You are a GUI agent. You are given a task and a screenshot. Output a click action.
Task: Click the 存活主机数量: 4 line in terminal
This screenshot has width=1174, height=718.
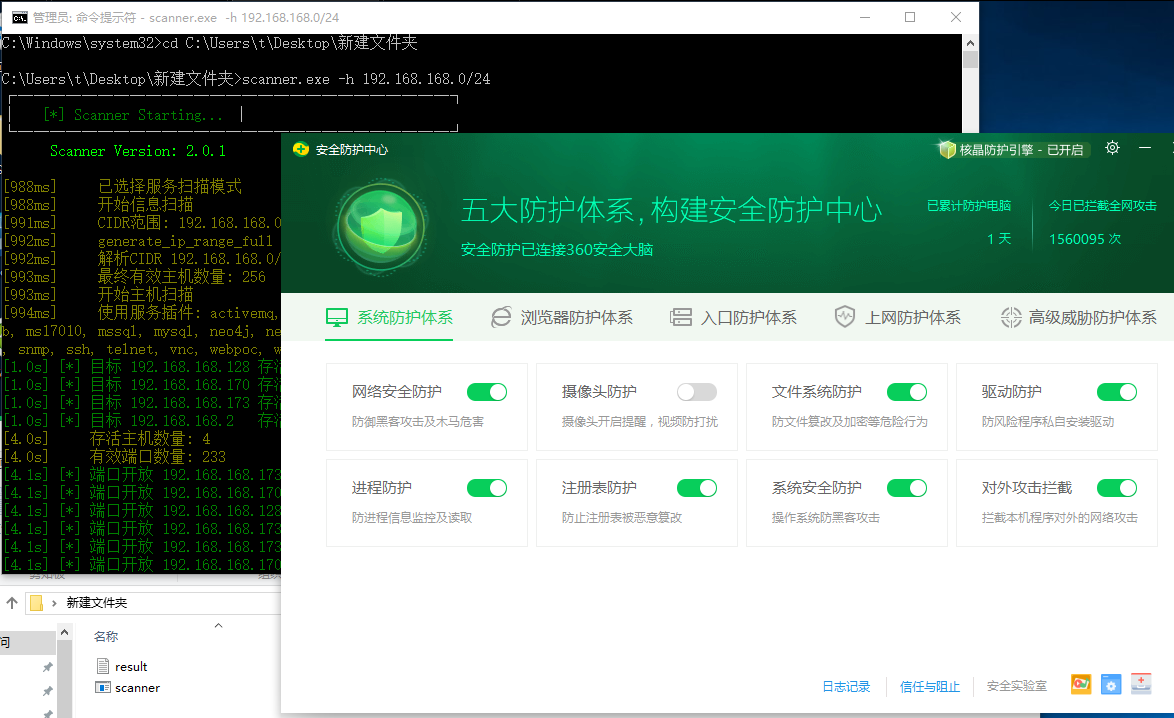tap(150, 439)
